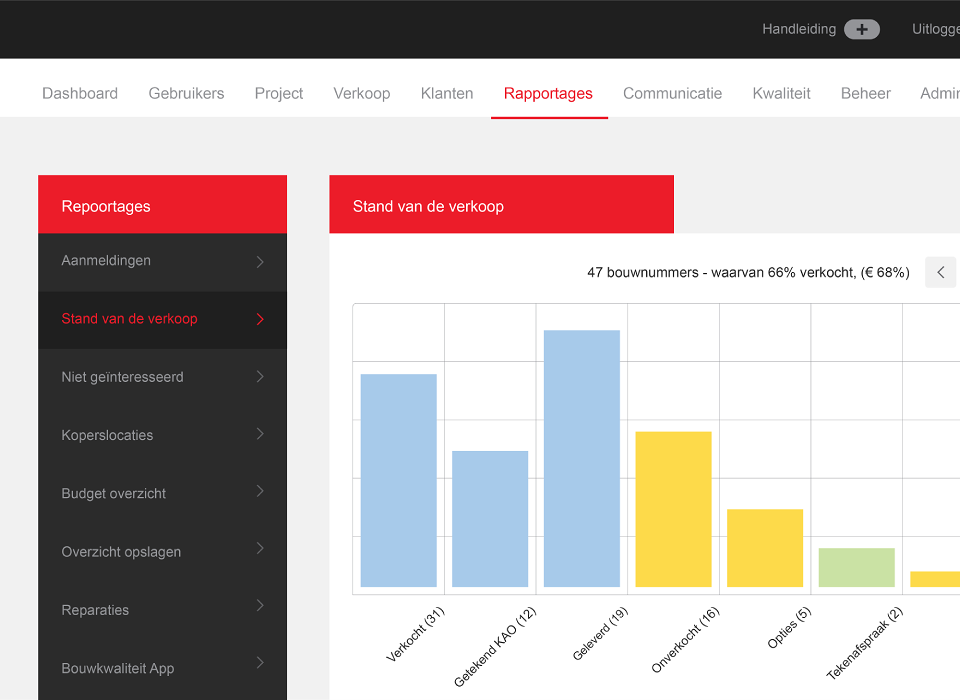Click the plus icon next to Handleiding

[x=861, y=30]
